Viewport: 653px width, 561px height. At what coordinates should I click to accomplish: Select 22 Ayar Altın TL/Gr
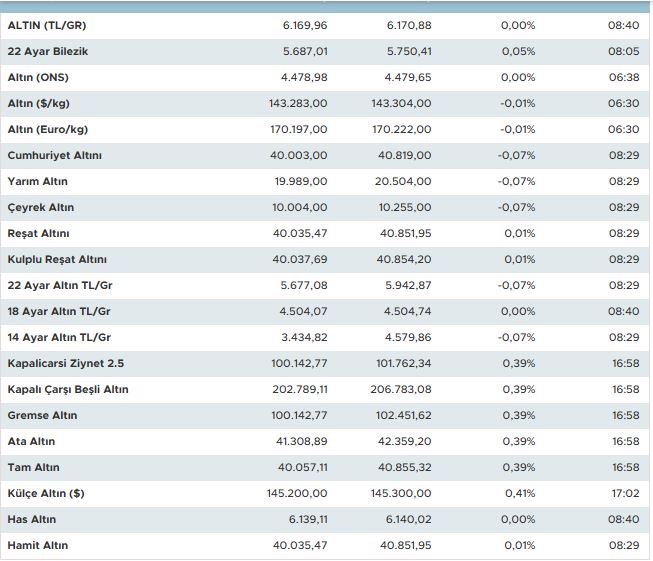pos(59,286)
